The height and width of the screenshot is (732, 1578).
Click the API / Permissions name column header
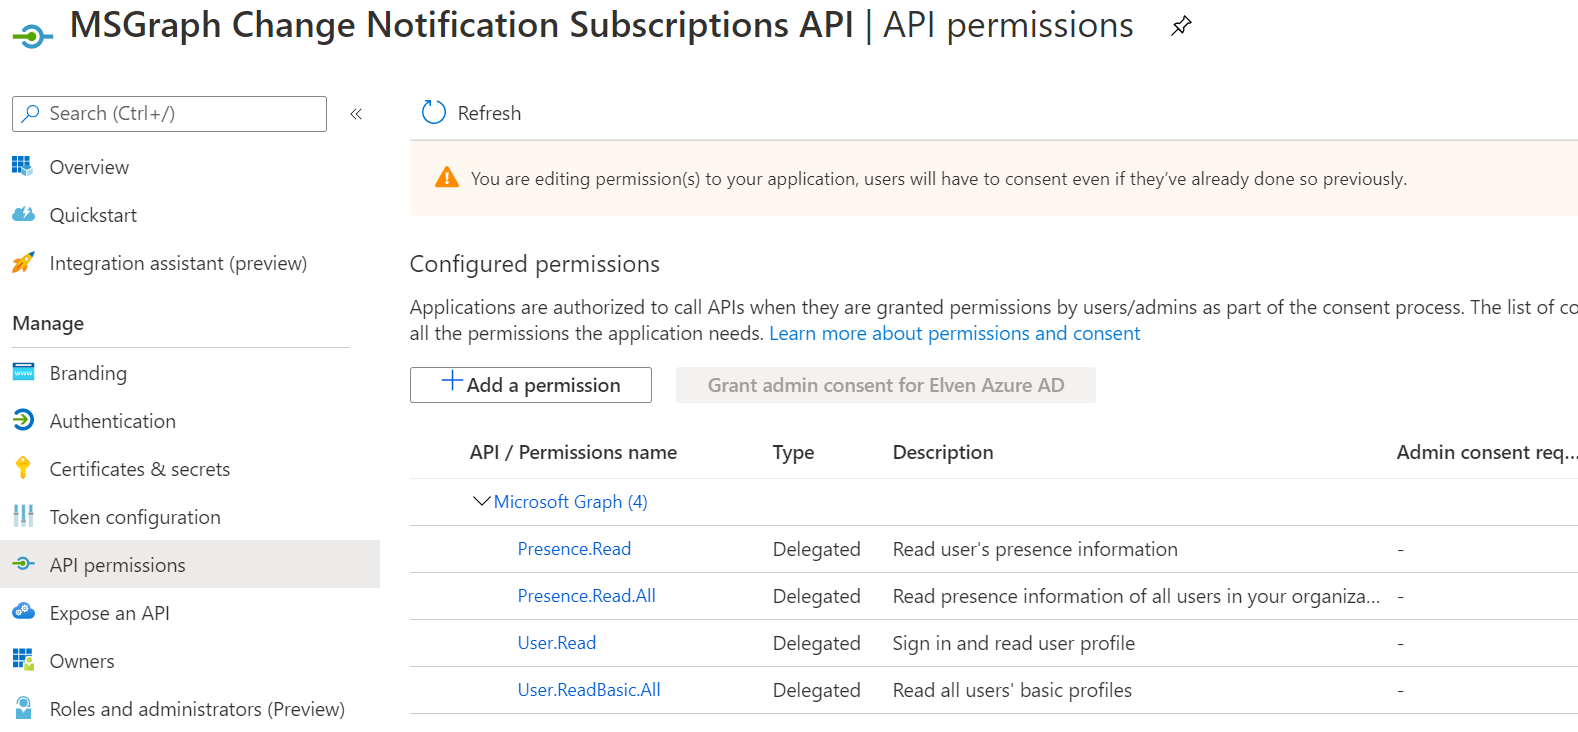[573, 452]
